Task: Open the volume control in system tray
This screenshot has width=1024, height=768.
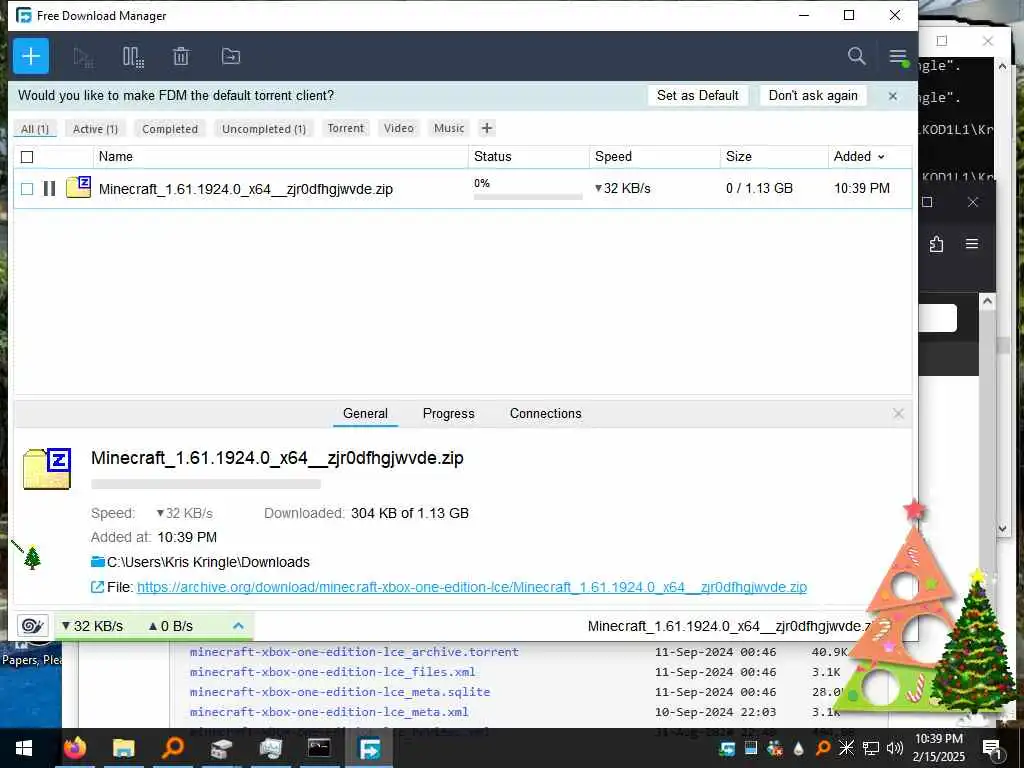Action: (x=895, y=748)
